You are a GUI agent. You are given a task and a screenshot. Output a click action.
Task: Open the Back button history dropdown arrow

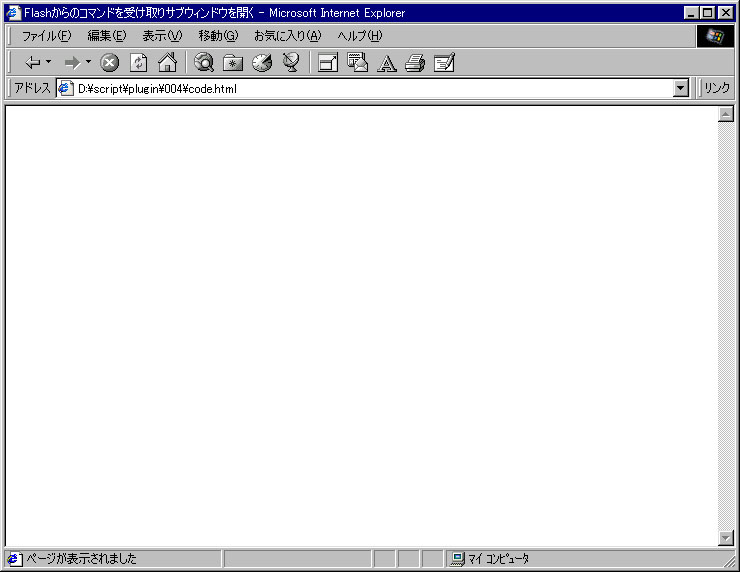coord(48,62)
